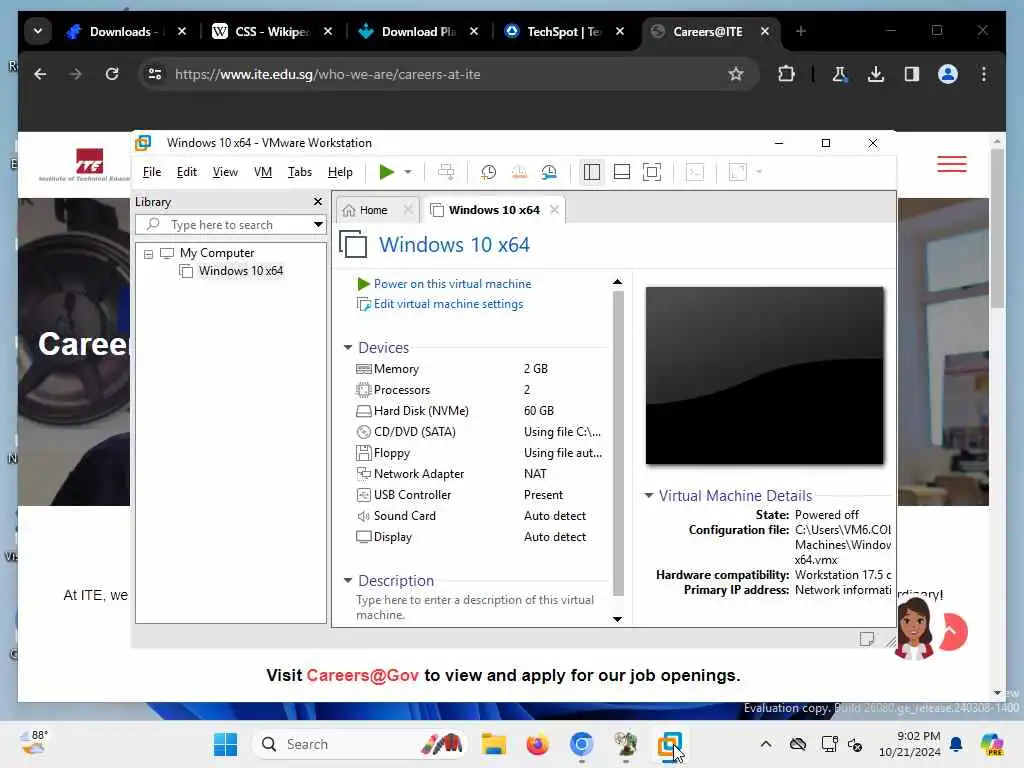
Task: Select the Processors device row
Action: (x=479, y=390)
